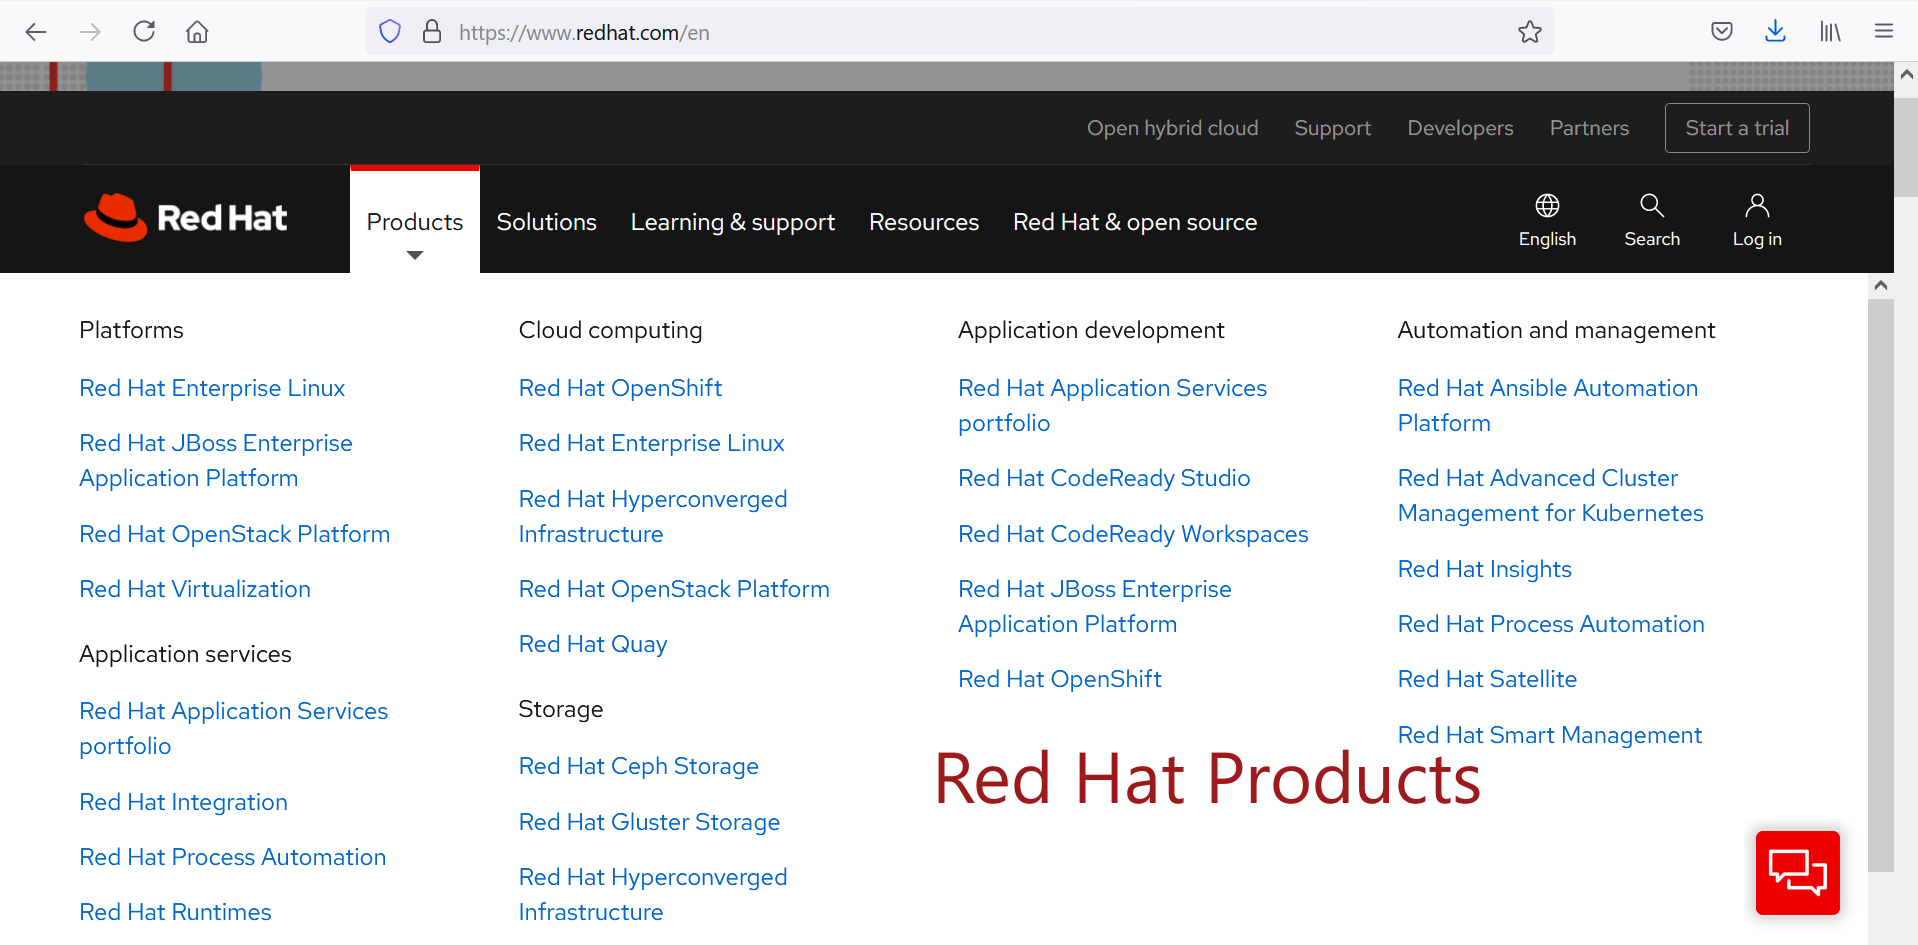Save page to Pocket icon
Image resolution: width=1918 pixels, height=945 pixels.
[1721, 32]
